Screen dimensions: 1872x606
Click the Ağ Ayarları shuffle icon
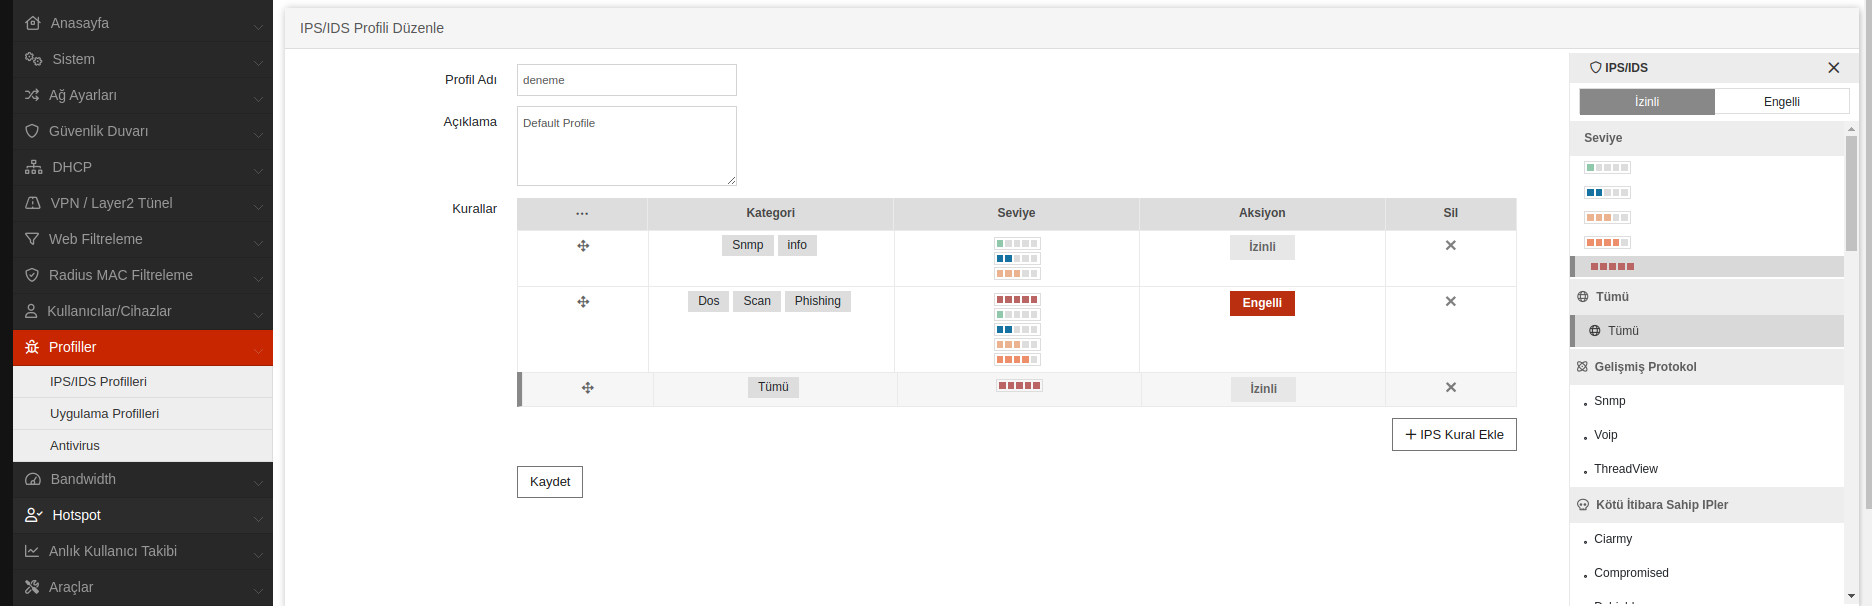32,95
